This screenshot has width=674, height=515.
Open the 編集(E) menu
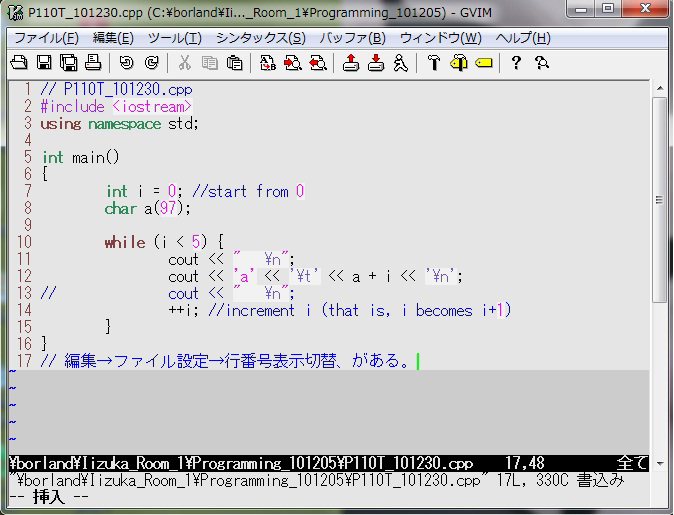coord(113,38)
